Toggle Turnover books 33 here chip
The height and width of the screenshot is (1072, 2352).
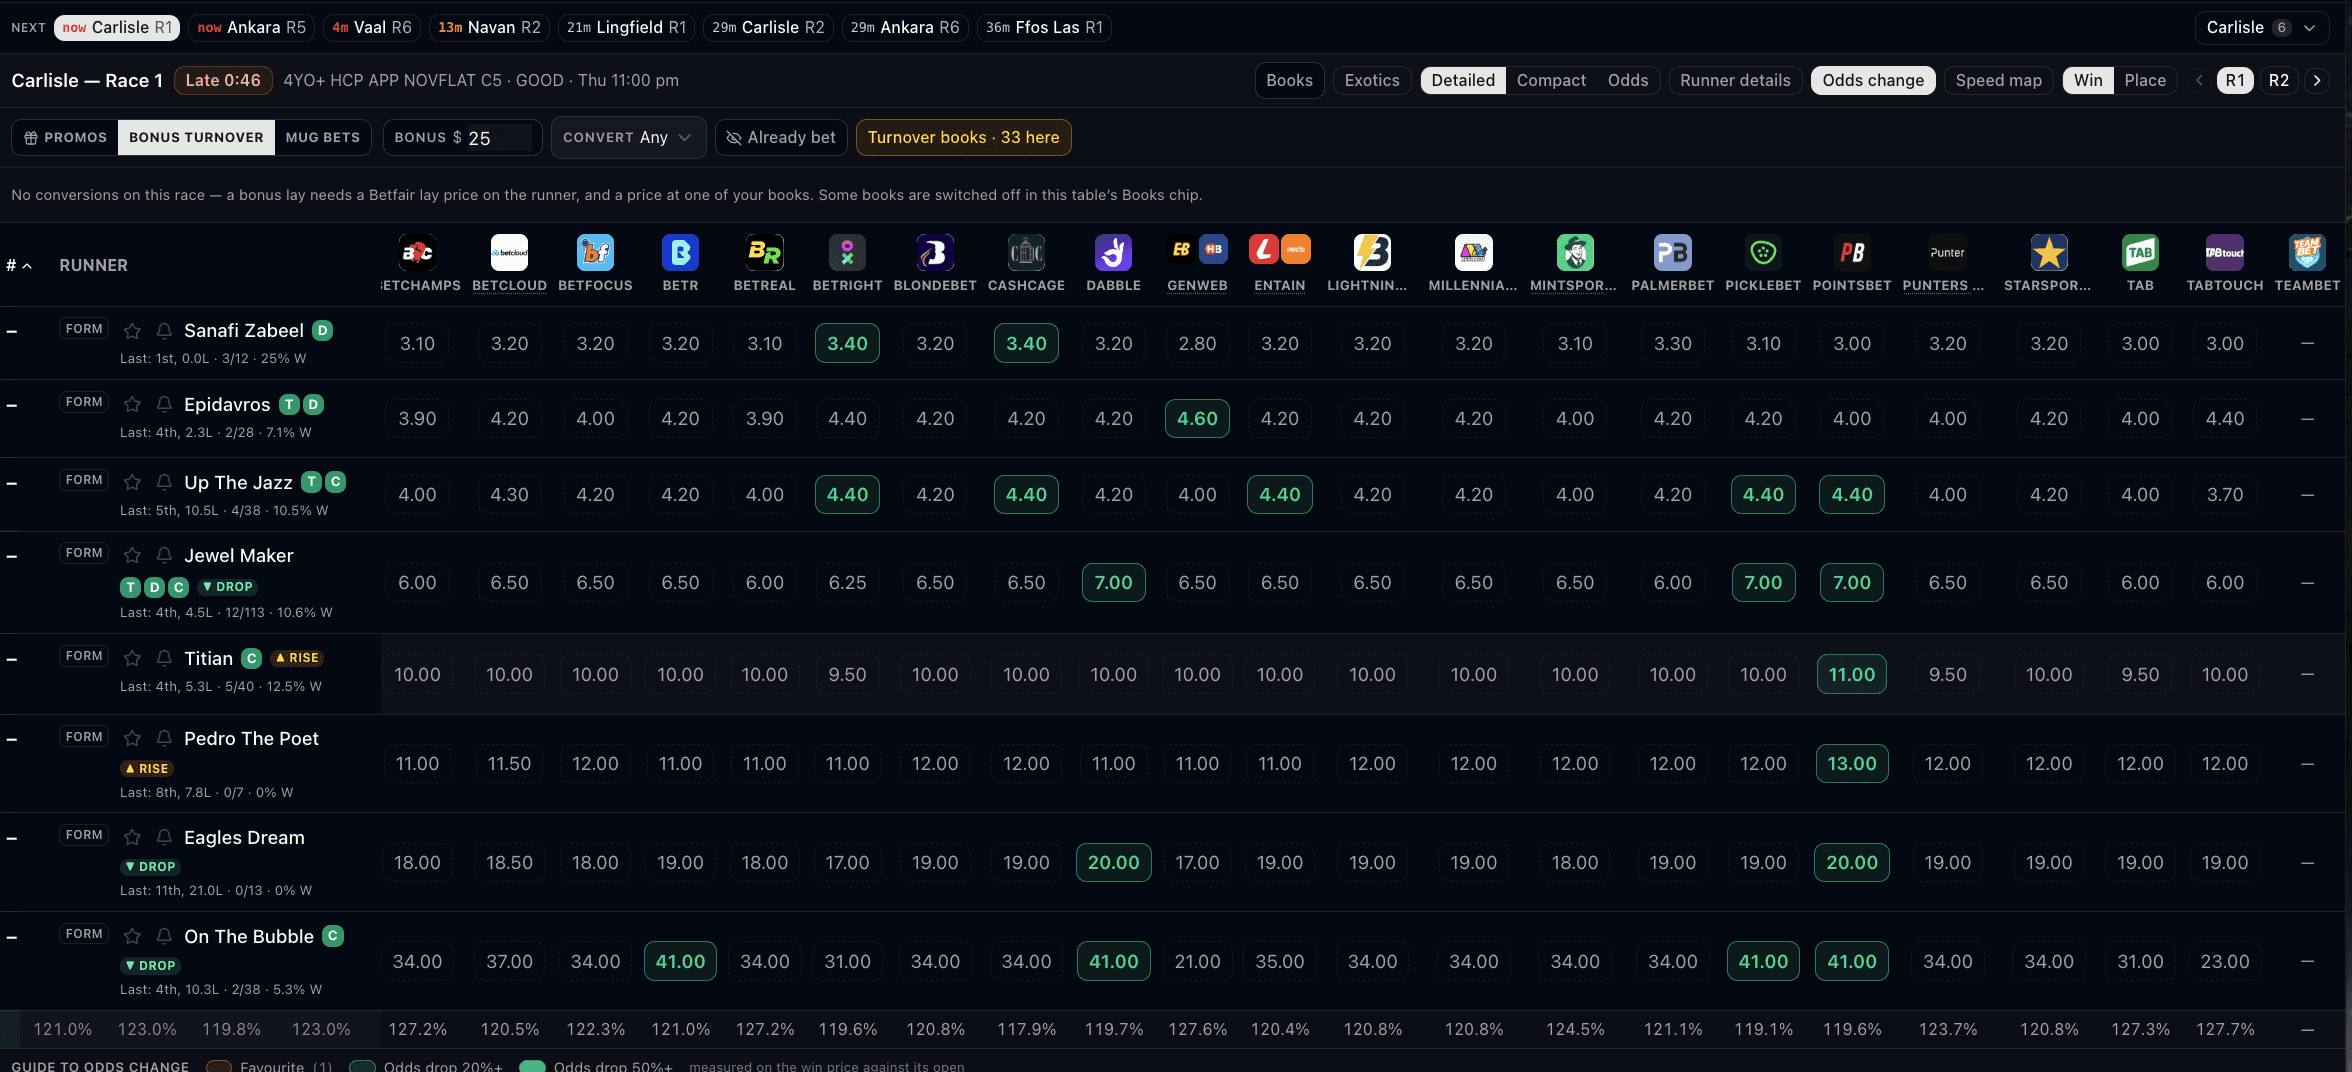(x=963, y=137)
